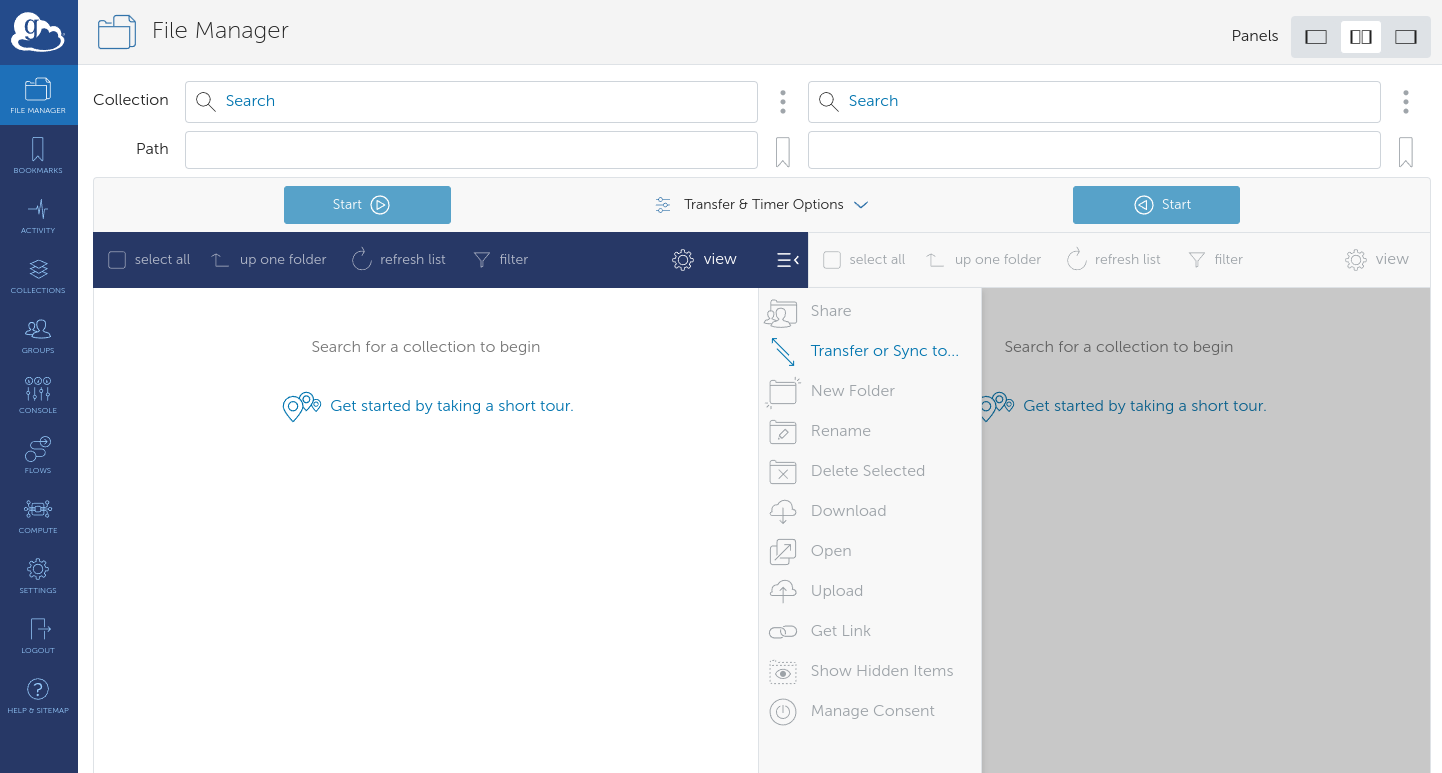
Task: Open the Compute sidebar icon
Action: tap(38, 517)
